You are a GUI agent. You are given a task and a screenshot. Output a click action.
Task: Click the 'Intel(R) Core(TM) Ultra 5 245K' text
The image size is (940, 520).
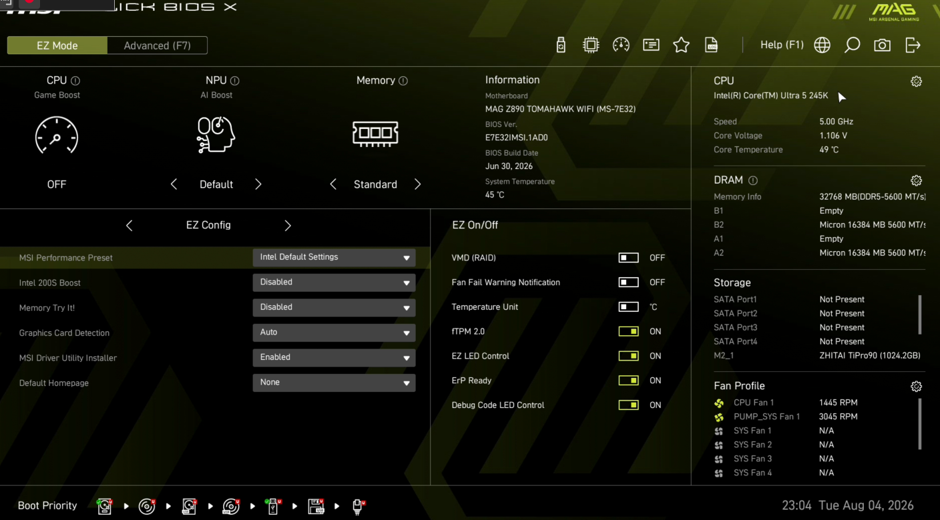770,96
